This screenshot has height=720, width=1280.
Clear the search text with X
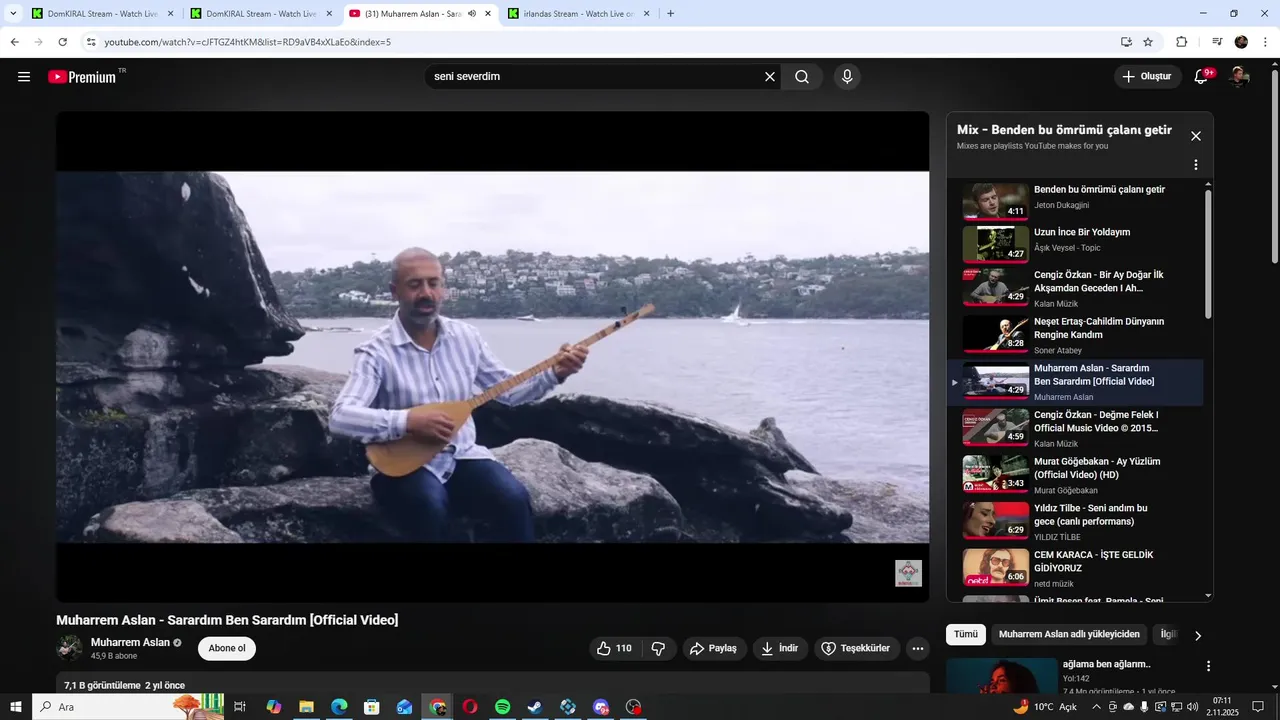[770, 77]
